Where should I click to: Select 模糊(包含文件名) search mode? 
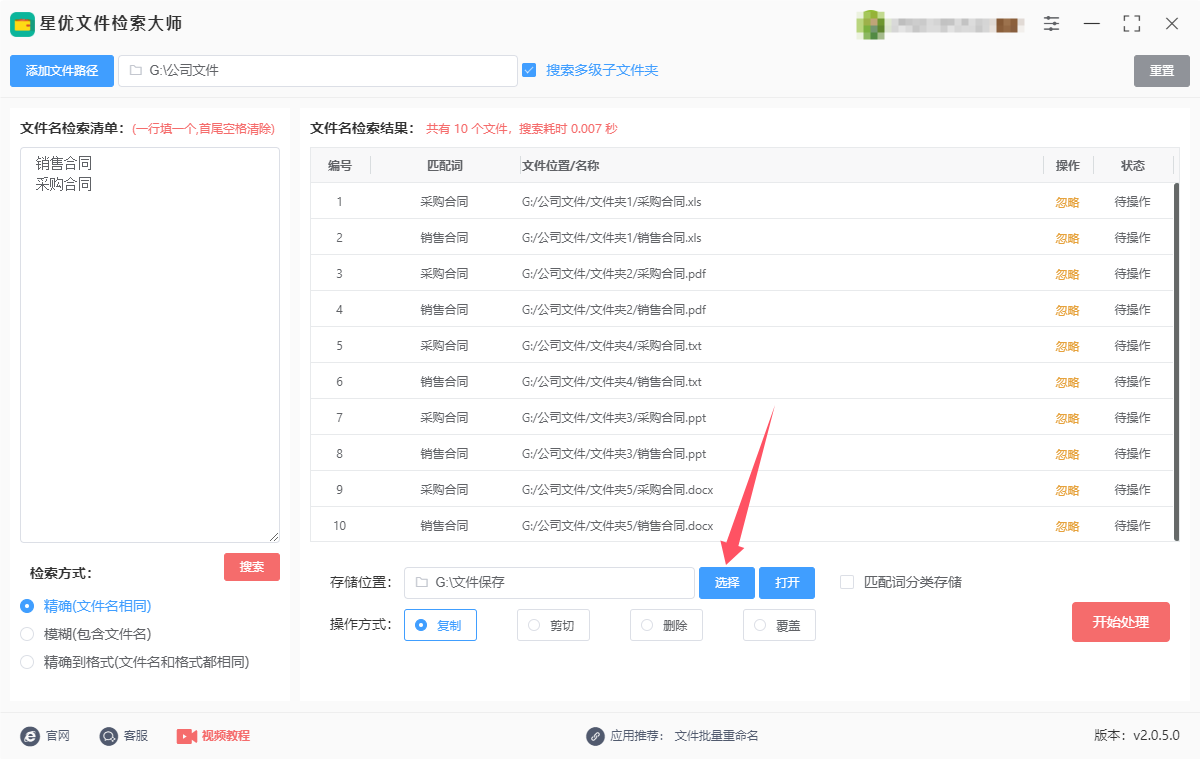point(27,634)
